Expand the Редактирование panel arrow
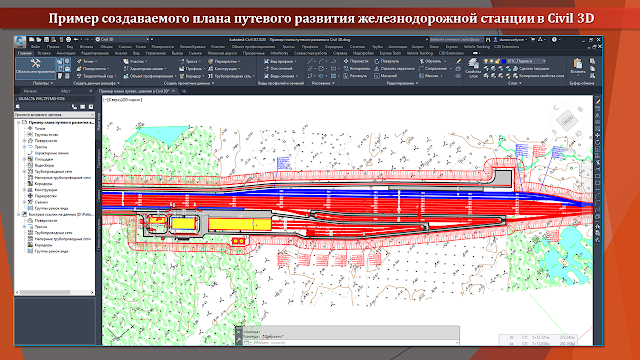 point(417,83)
